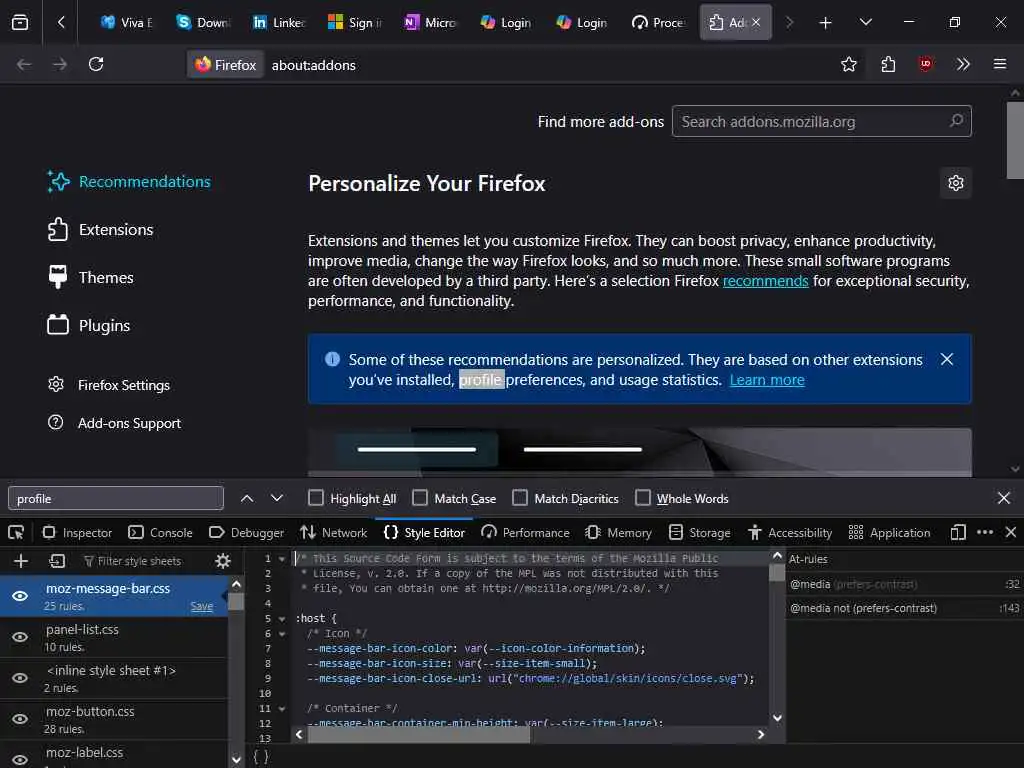Collapse the comment fold at line 1
Screen dimensions: 1024x768
click(282, 559)
